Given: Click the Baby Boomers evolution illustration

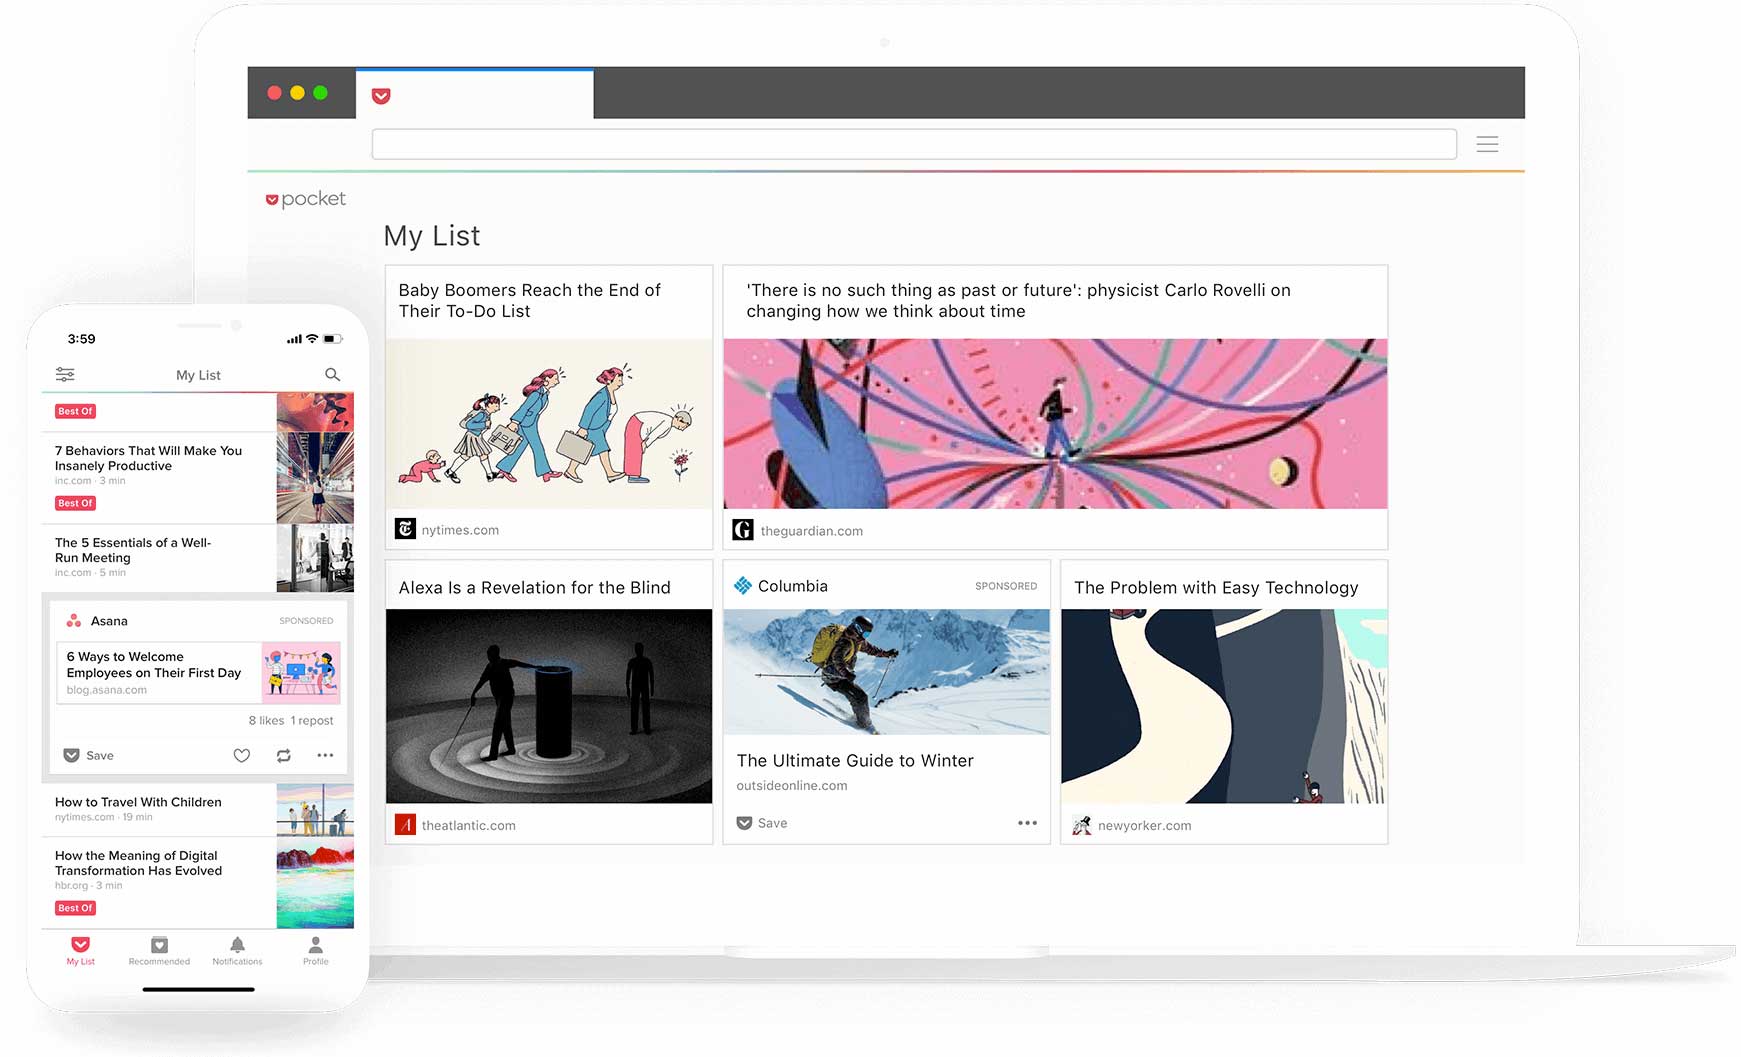Looking at the screenshot, I should tap(549, 424).
